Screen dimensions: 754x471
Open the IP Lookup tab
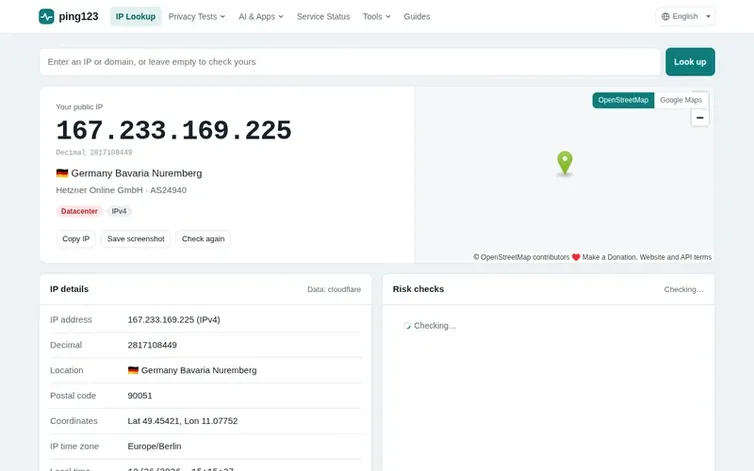[136, 16]
